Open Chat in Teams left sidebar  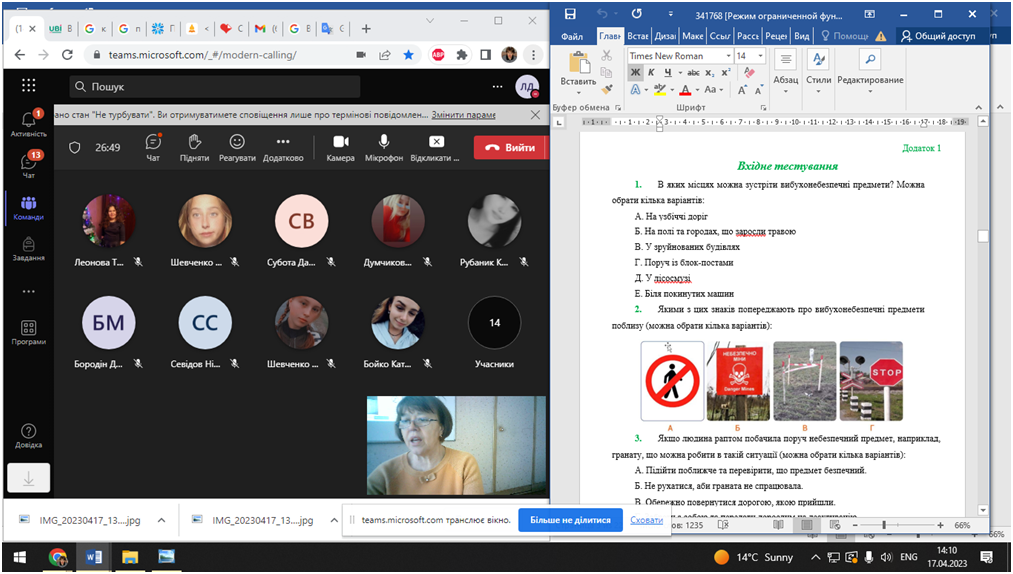tap(28, 165)
